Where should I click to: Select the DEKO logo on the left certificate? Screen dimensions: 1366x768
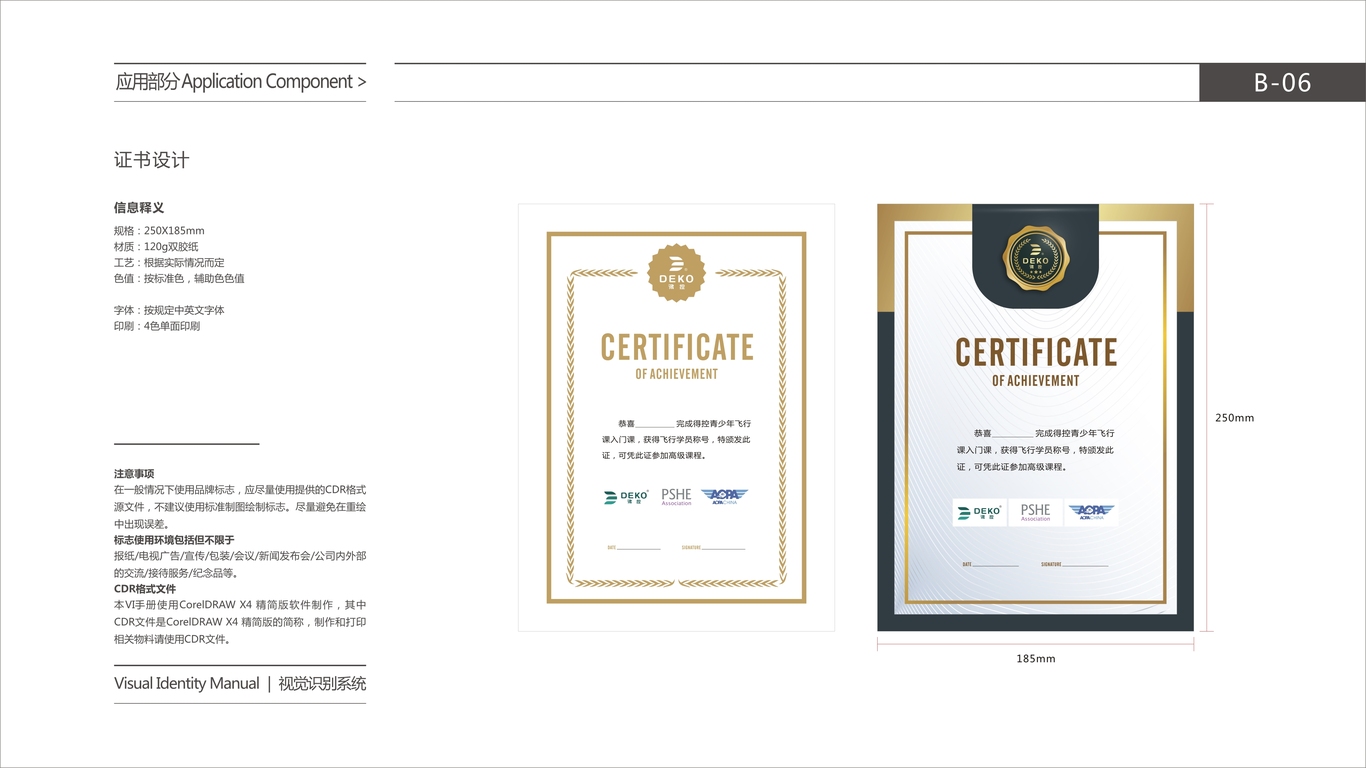click(x=627, y=496)
